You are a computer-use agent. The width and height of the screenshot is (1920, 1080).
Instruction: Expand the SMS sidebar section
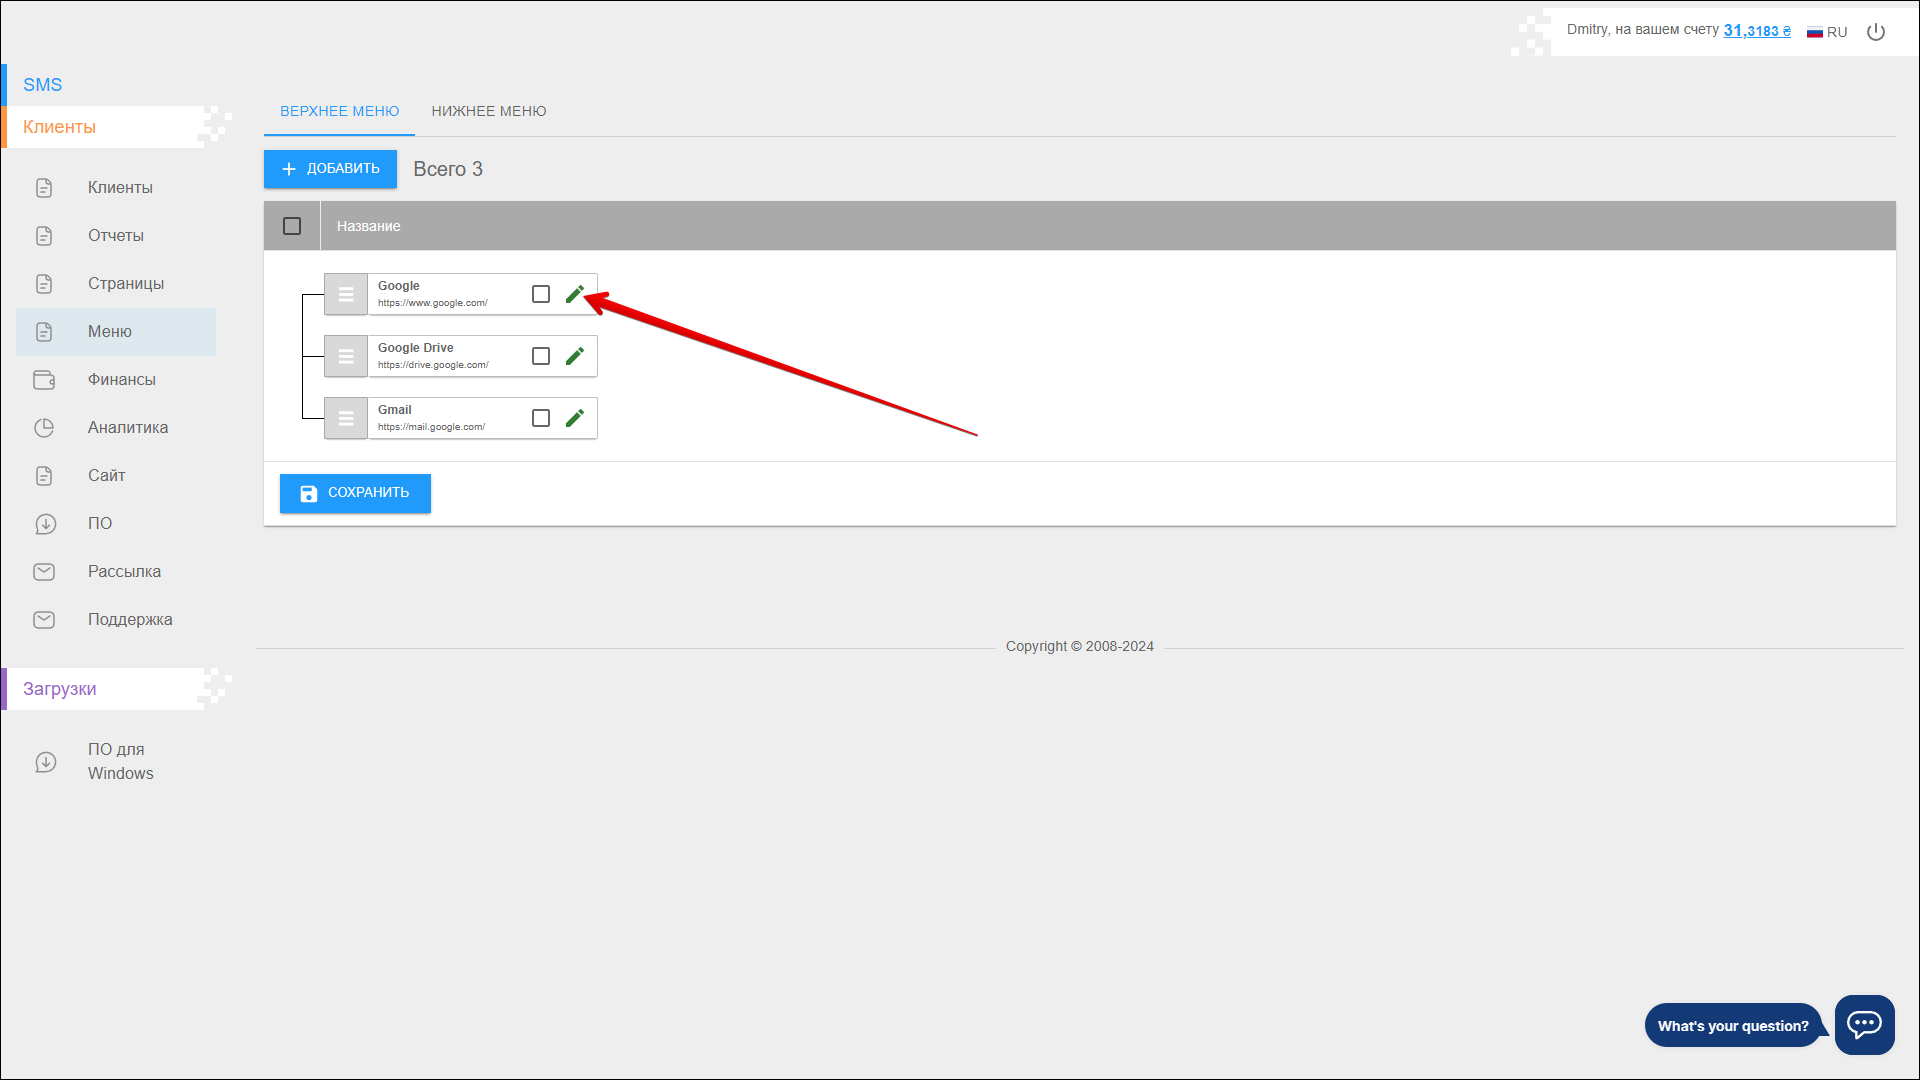pyautogui.click(x=43, y=85)
